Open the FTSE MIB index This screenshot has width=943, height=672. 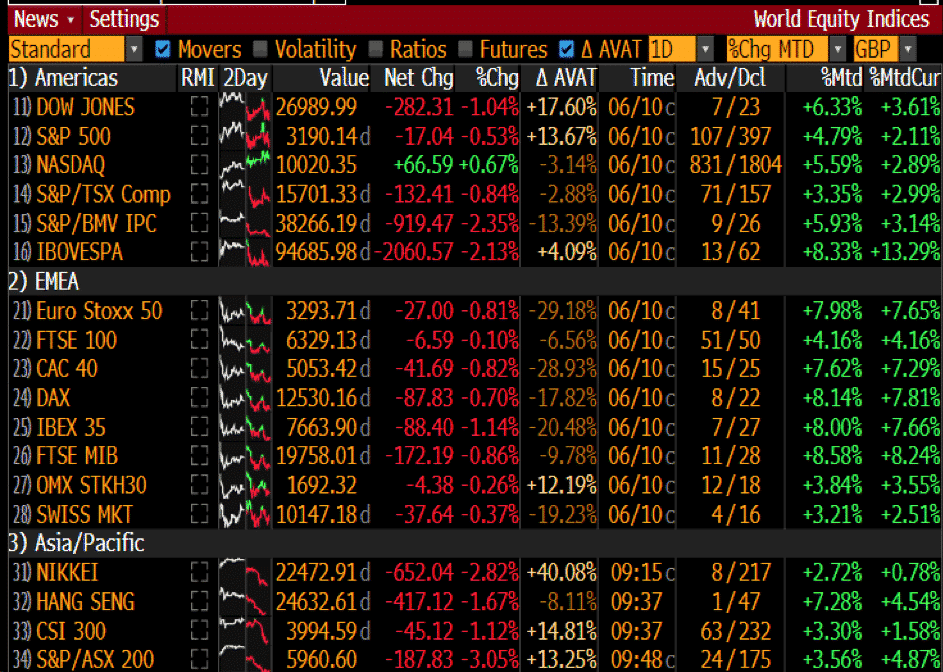coord(77,456)
